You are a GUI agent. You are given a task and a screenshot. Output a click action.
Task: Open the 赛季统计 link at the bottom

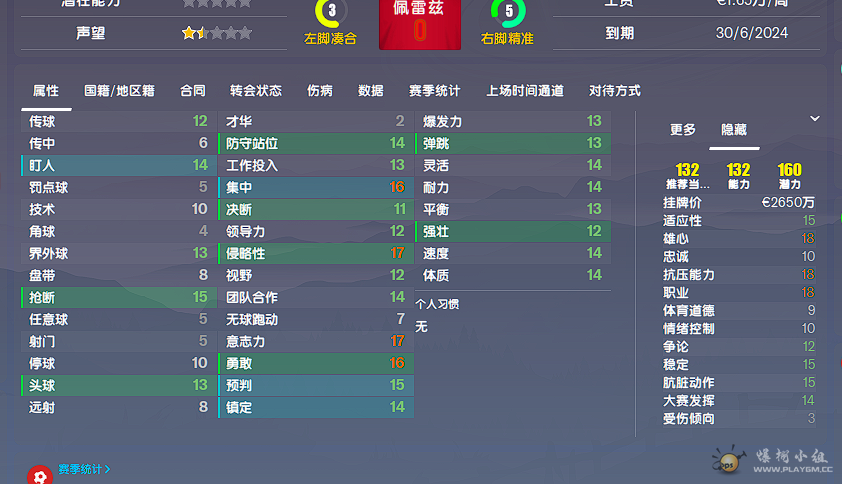84,469
